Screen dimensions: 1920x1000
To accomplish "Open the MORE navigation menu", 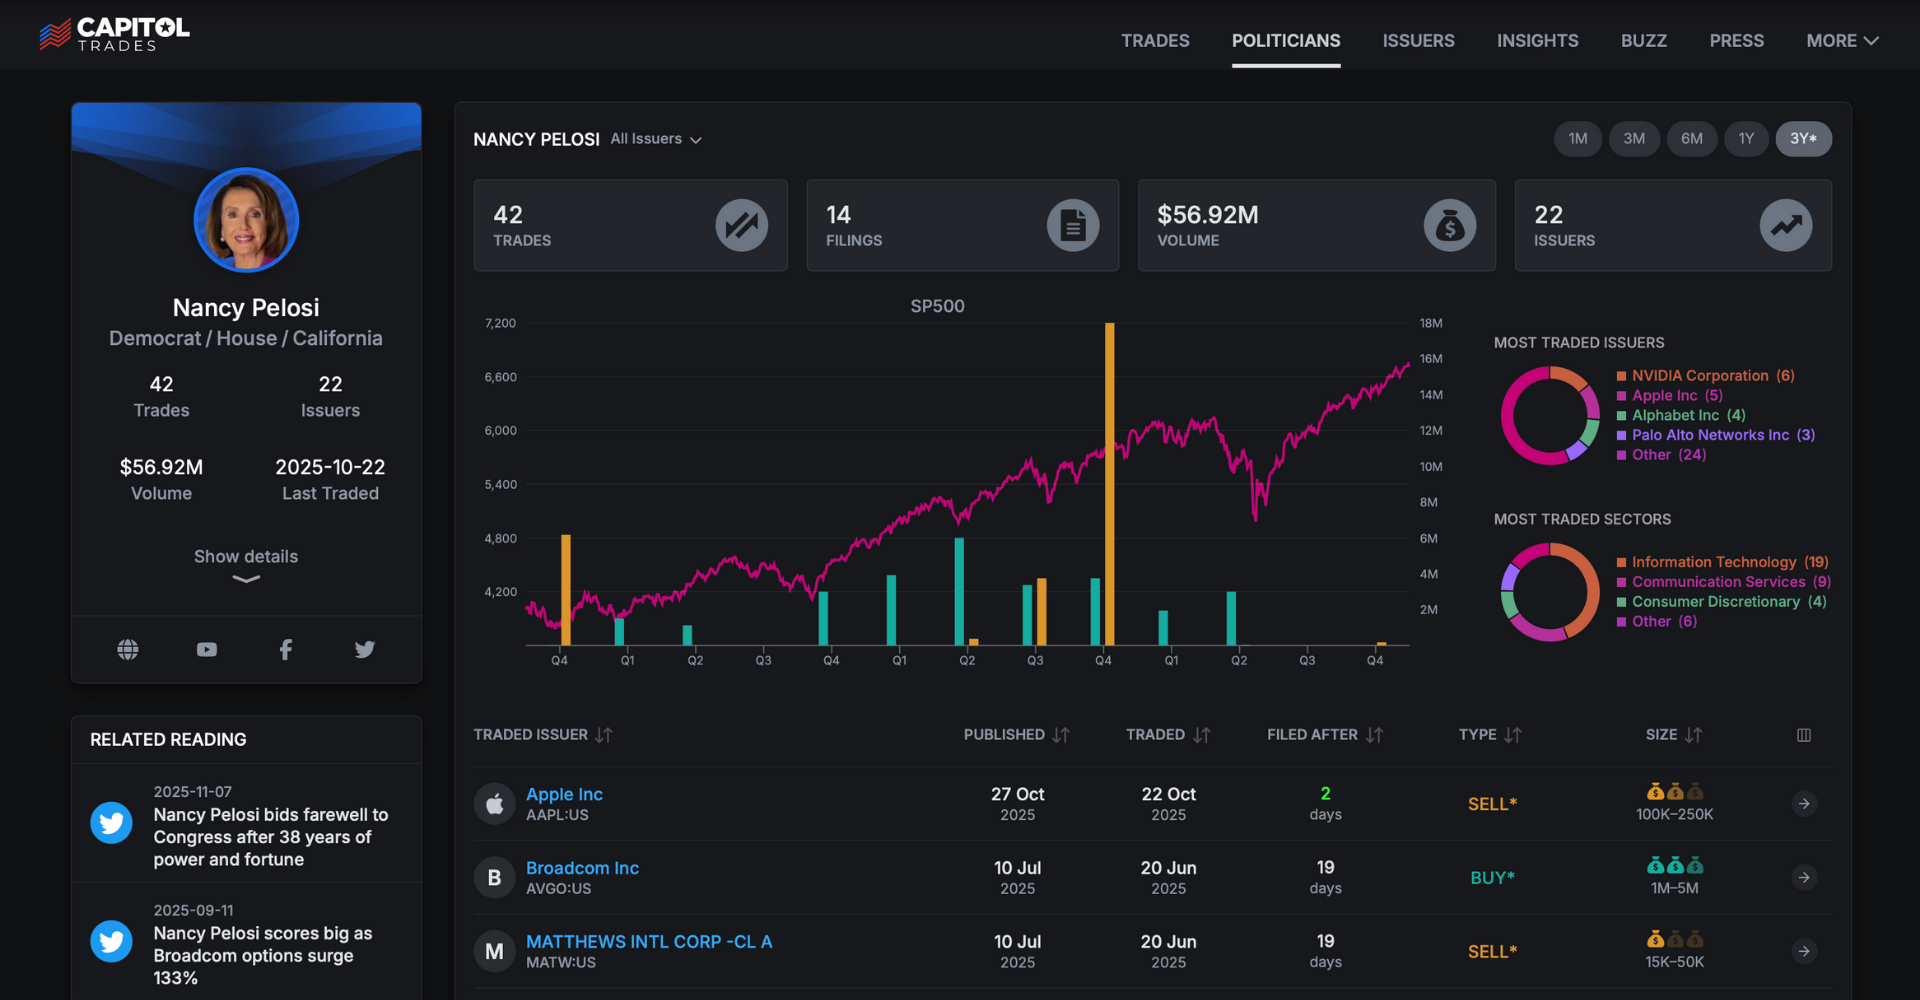I will pyautogui.click(x=1842, y=41).
